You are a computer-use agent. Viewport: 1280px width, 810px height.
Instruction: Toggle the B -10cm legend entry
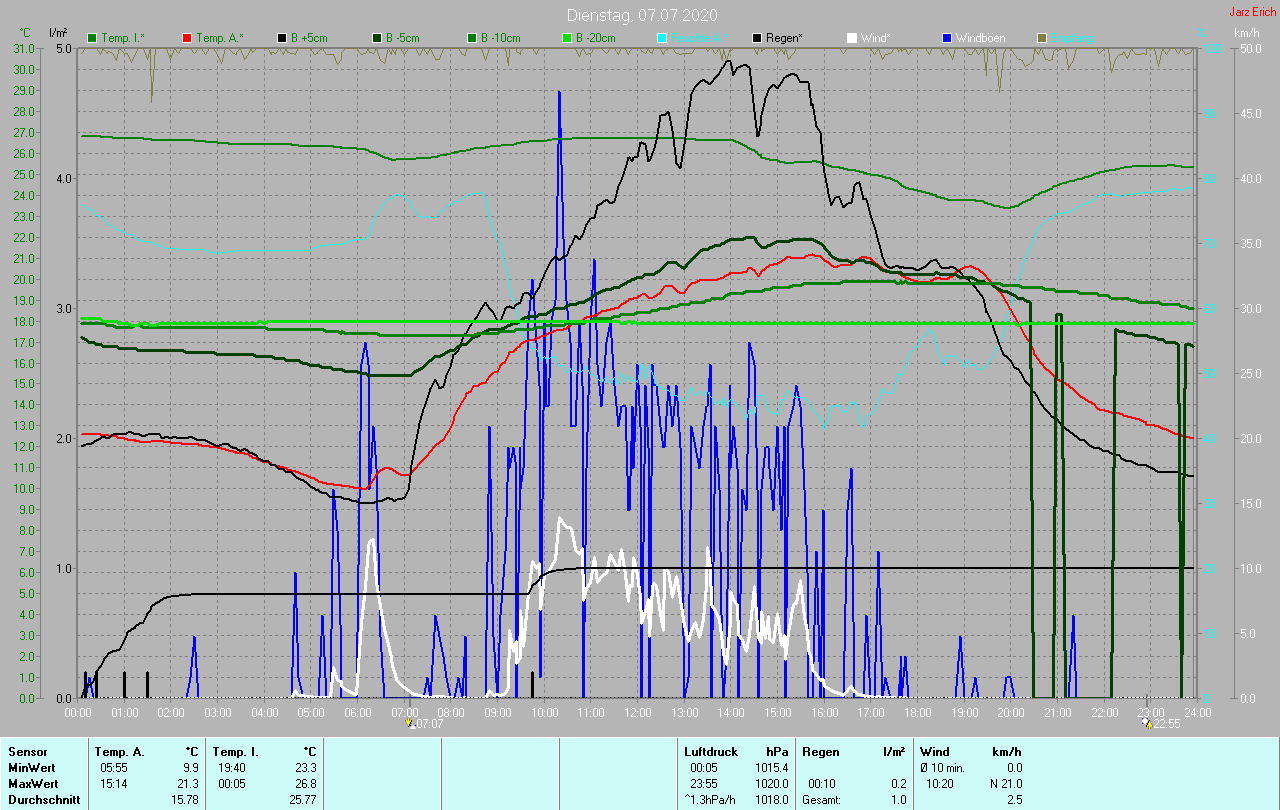coord(493,38)
